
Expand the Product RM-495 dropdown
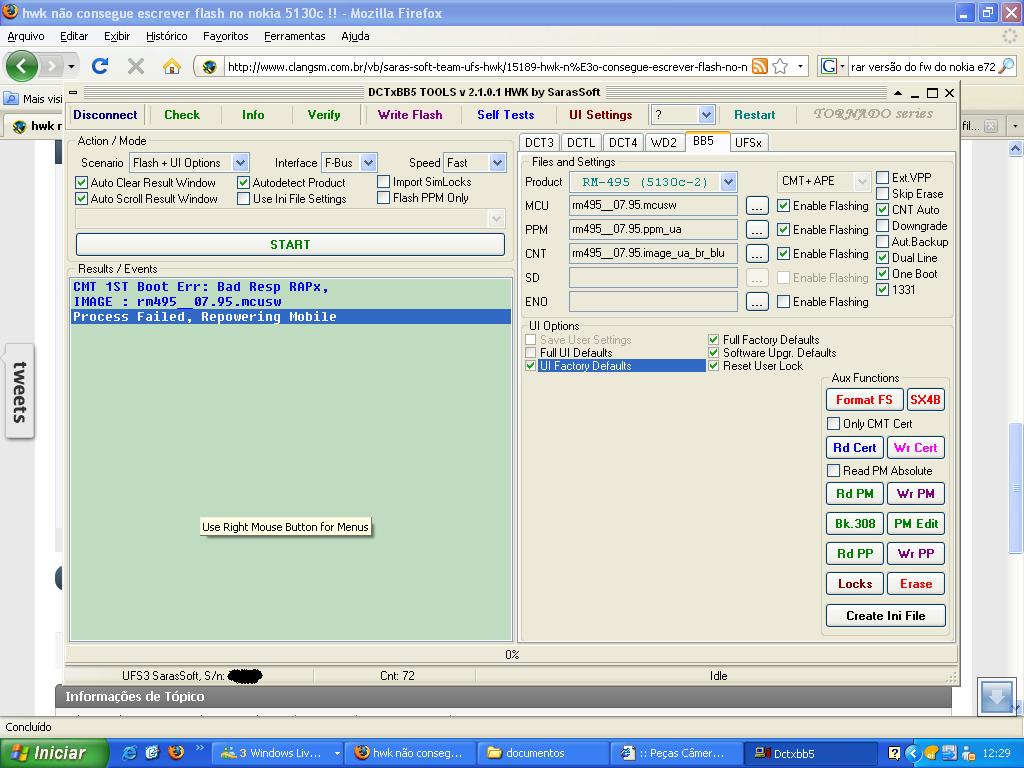click(x=729, y=182)
